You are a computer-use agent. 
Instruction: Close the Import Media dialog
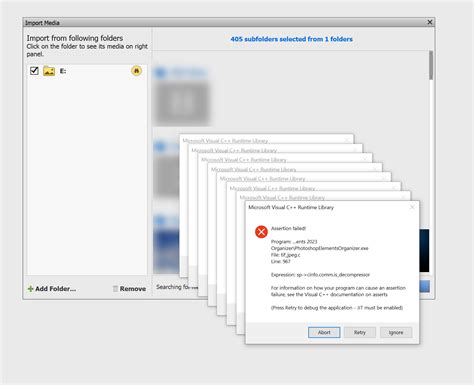430,22
